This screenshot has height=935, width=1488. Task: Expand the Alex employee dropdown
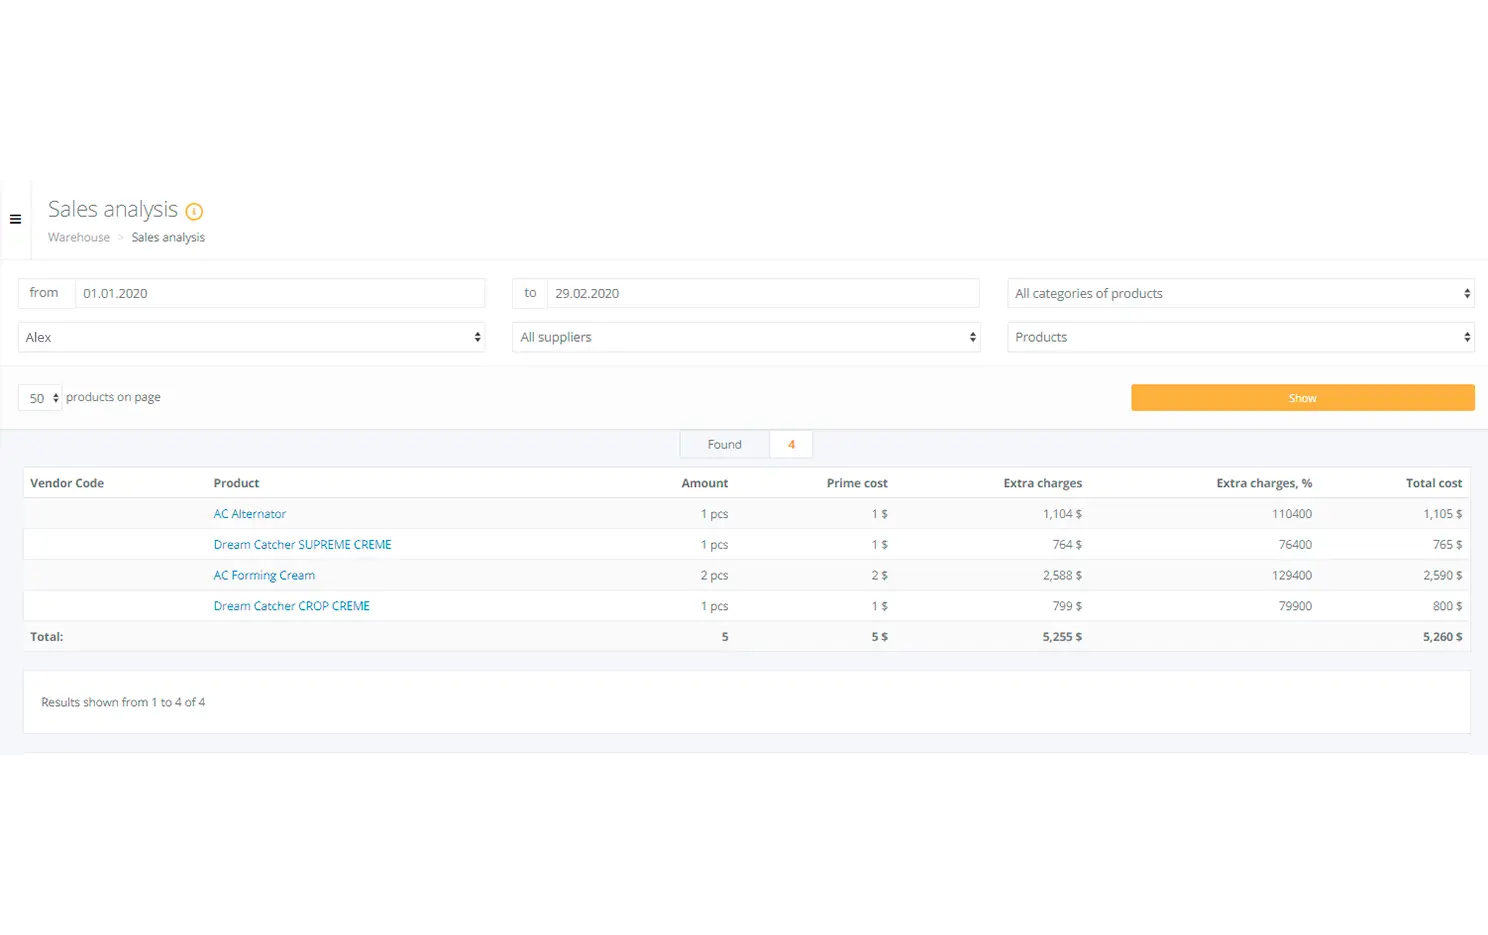[x=251, y=337]
